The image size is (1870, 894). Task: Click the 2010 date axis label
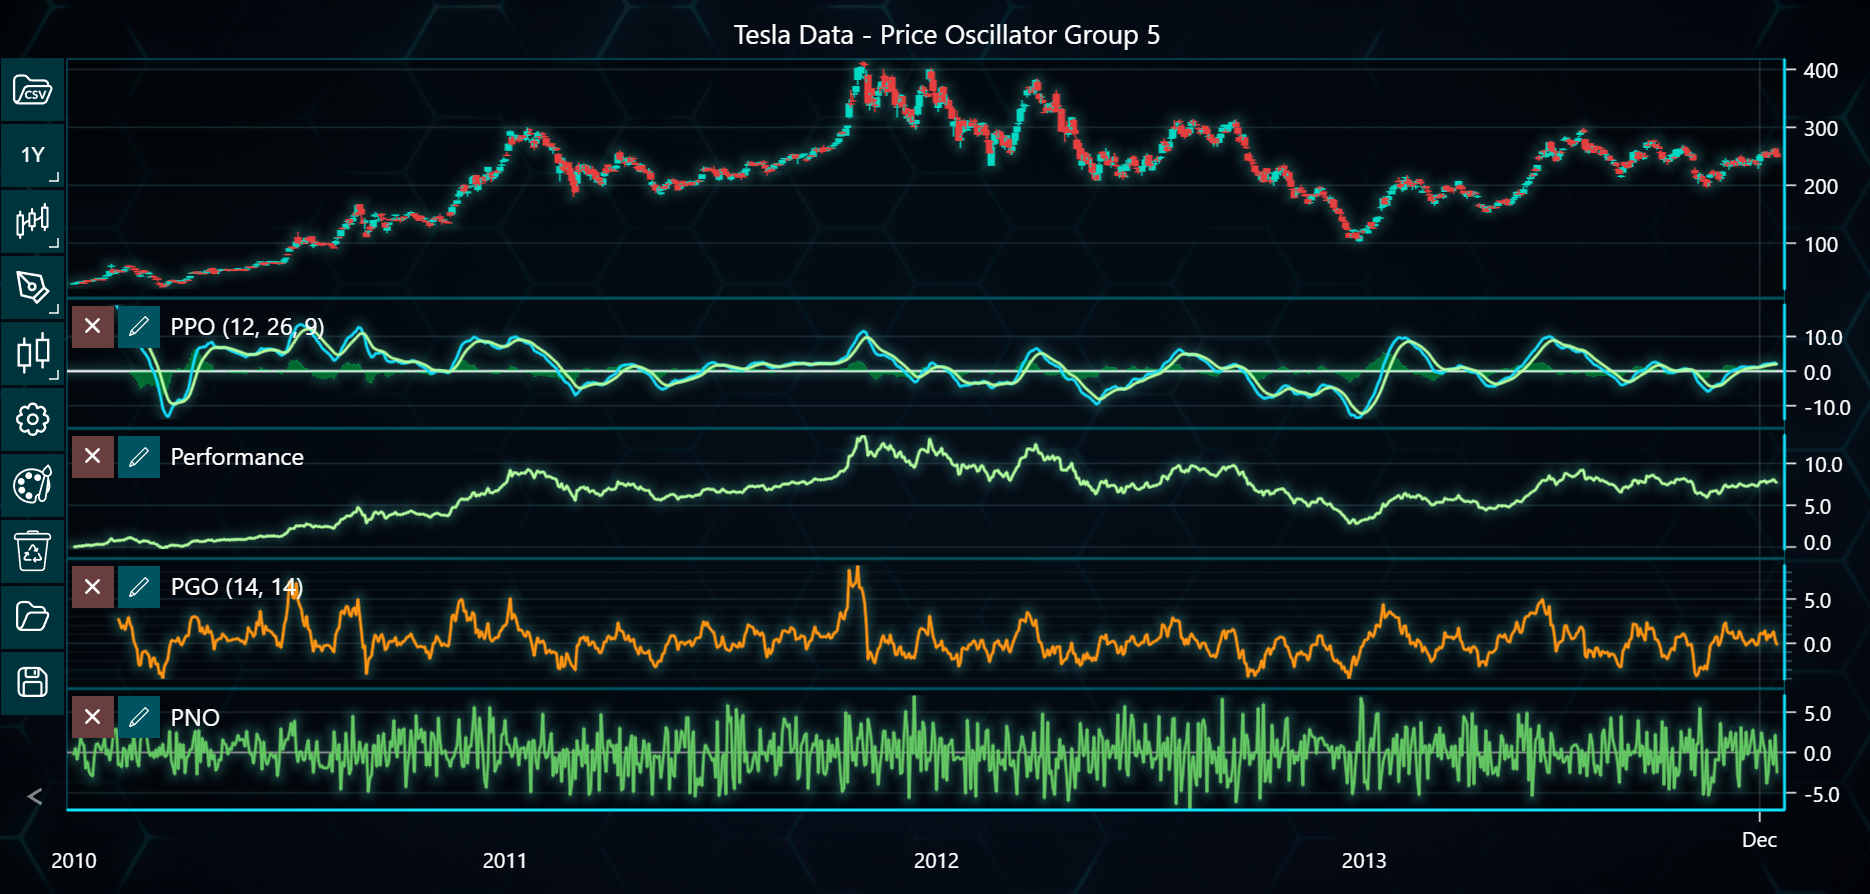coord(74,861)
